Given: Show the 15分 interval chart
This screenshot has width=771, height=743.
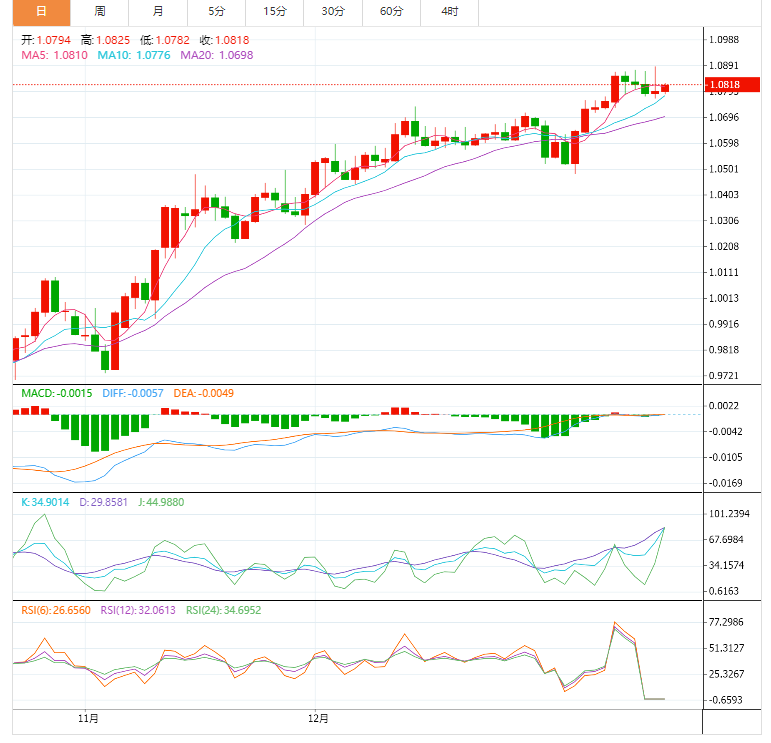Looking at the screenshot, I should [x=275, y=12].
